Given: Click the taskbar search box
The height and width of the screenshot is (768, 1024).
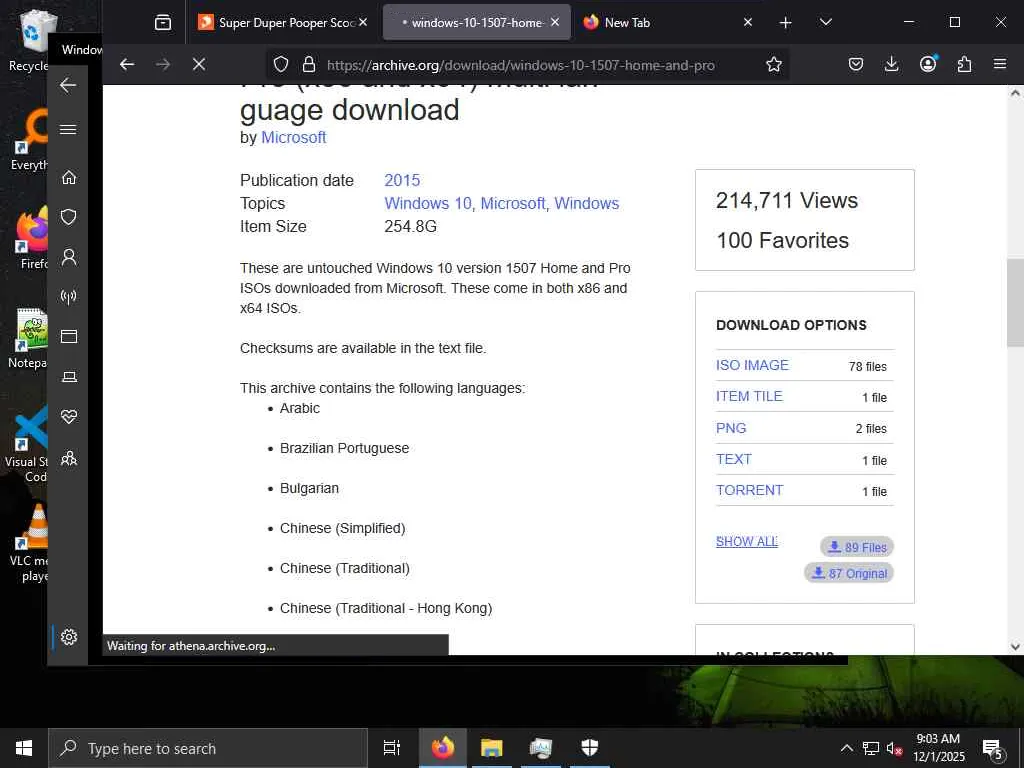Looking at the screenshot, I should 208,748.
